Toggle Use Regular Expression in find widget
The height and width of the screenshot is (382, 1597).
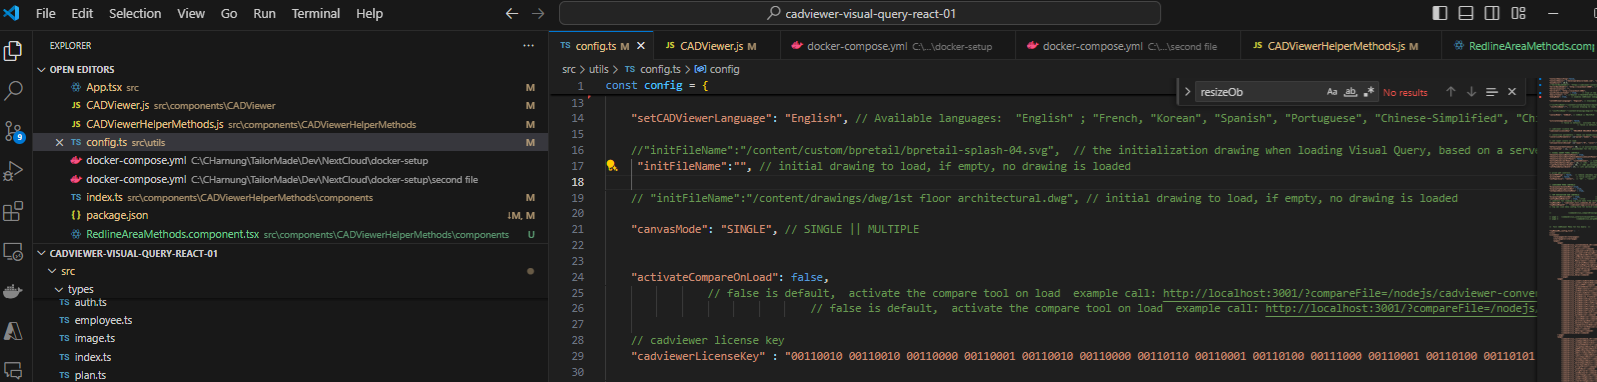tap(1369, 92)
